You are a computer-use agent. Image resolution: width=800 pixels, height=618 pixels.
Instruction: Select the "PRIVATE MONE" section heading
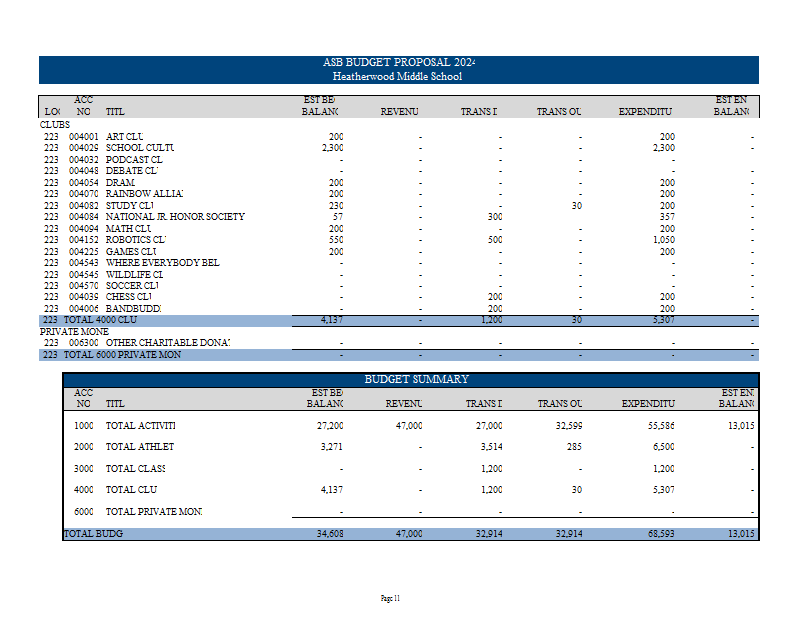(x=74, y=331)
